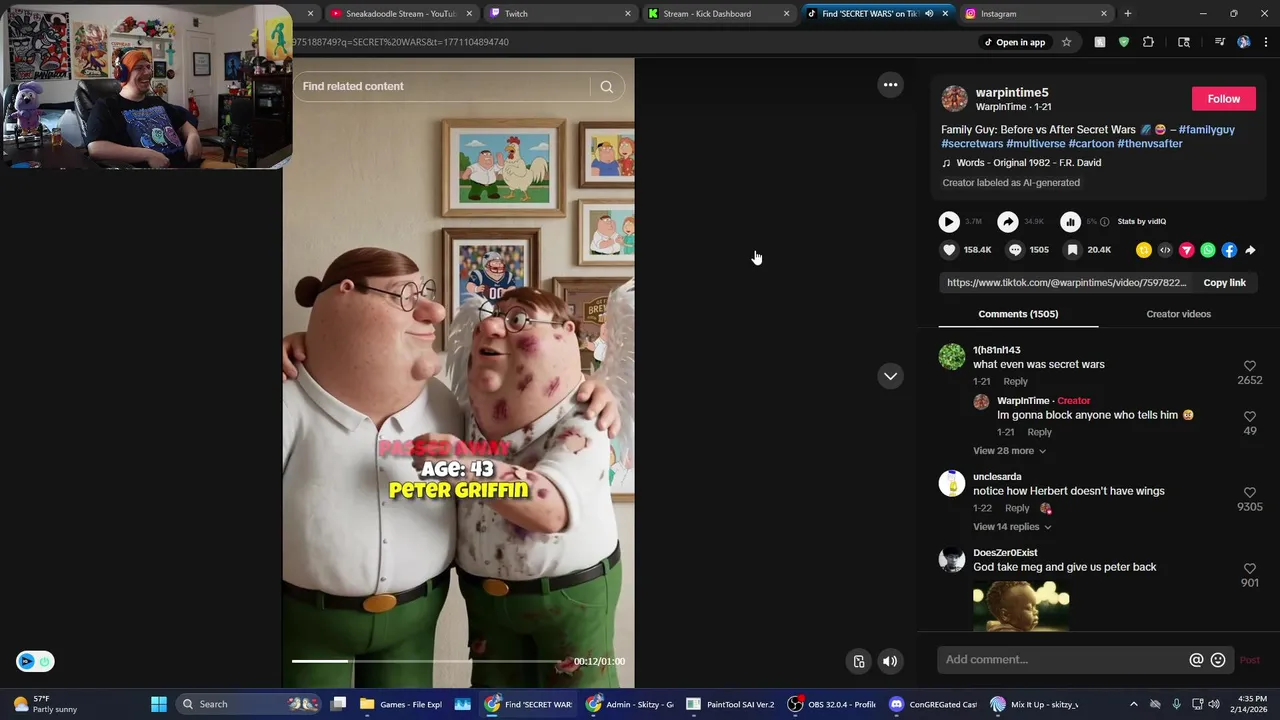The image size is (1280, 720).
Task: Open the #secretwars hashtag link
Action: (972, 144)
